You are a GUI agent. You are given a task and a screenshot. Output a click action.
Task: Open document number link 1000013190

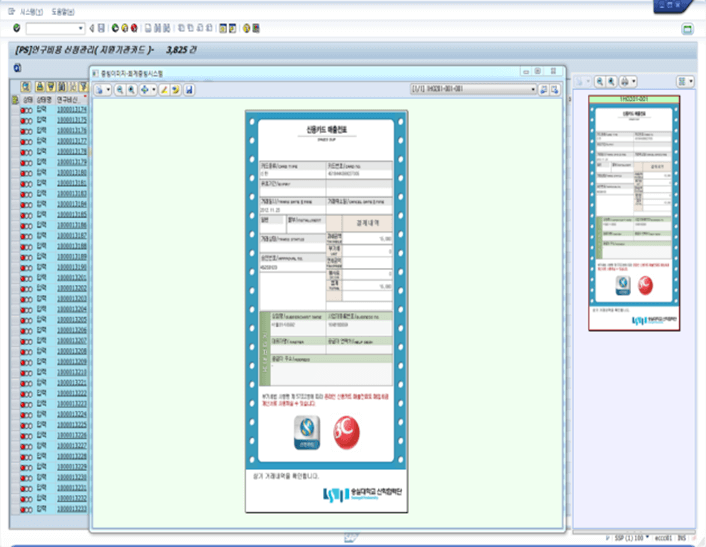pos(71,267)
